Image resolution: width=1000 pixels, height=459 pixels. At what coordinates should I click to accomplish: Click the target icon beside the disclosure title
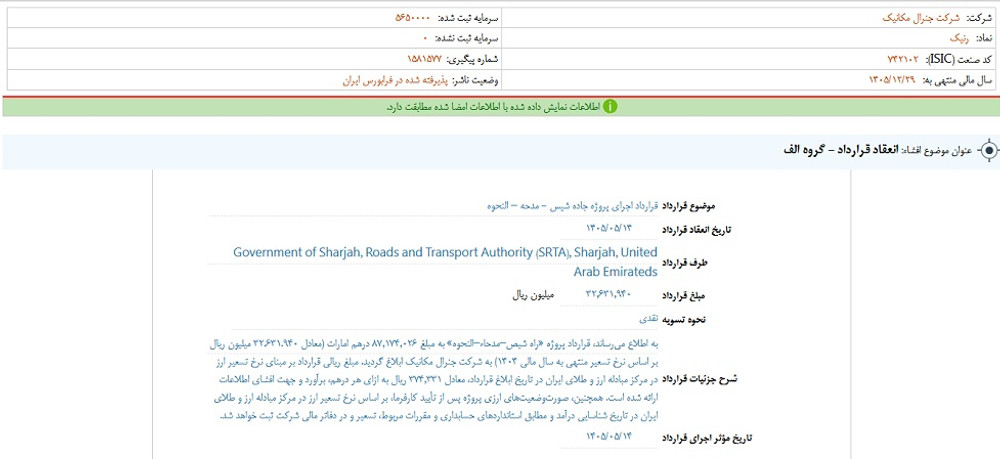989,151
